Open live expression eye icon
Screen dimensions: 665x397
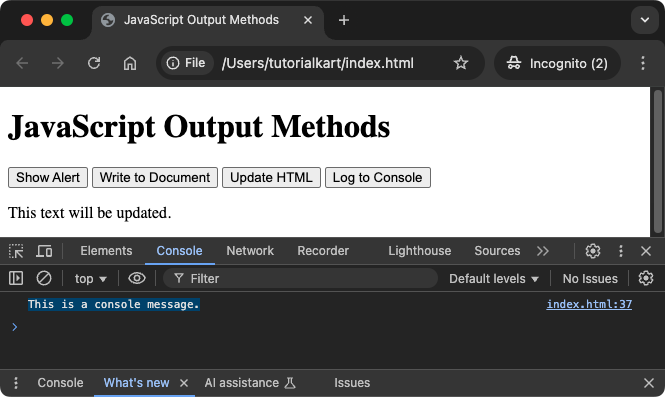(x=137, y=278)
